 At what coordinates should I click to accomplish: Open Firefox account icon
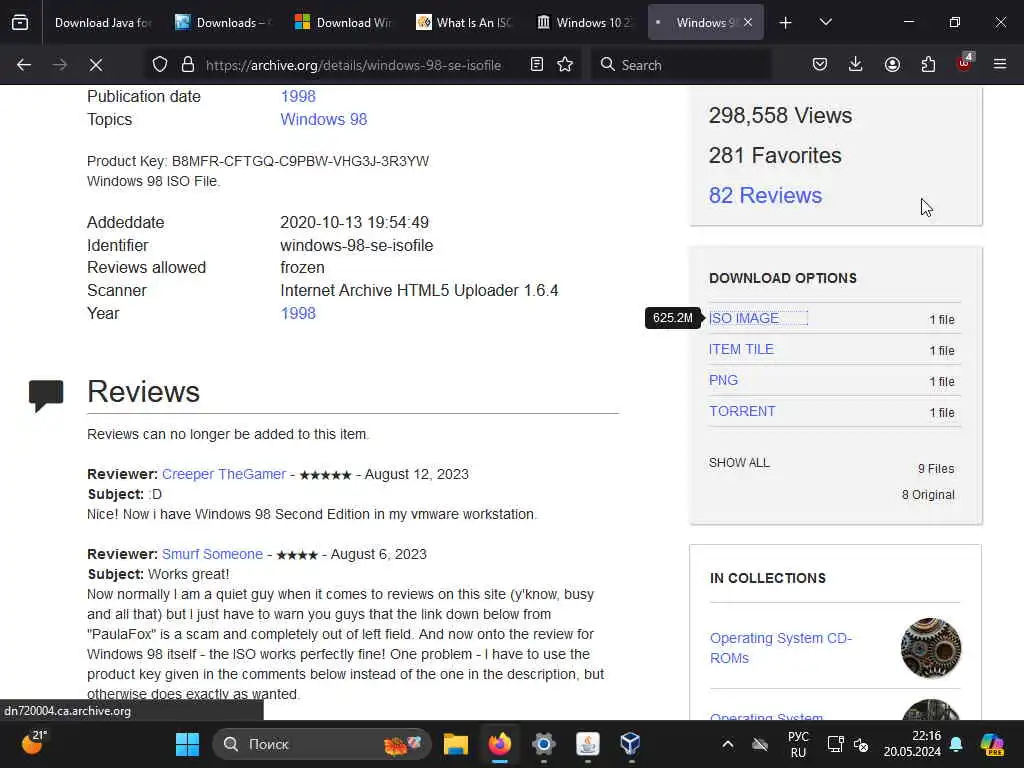pyautogui.click(x=892, y=65)
